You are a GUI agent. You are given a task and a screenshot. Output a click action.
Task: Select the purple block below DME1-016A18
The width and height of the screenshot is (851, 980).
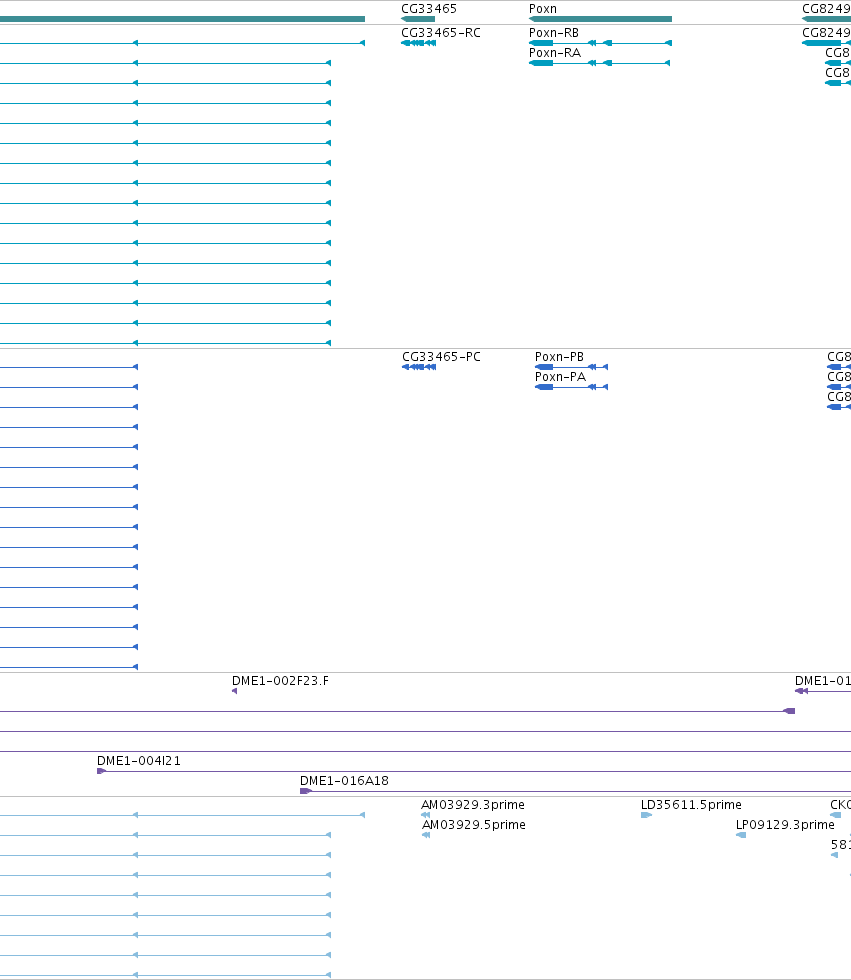coord(306,791)
